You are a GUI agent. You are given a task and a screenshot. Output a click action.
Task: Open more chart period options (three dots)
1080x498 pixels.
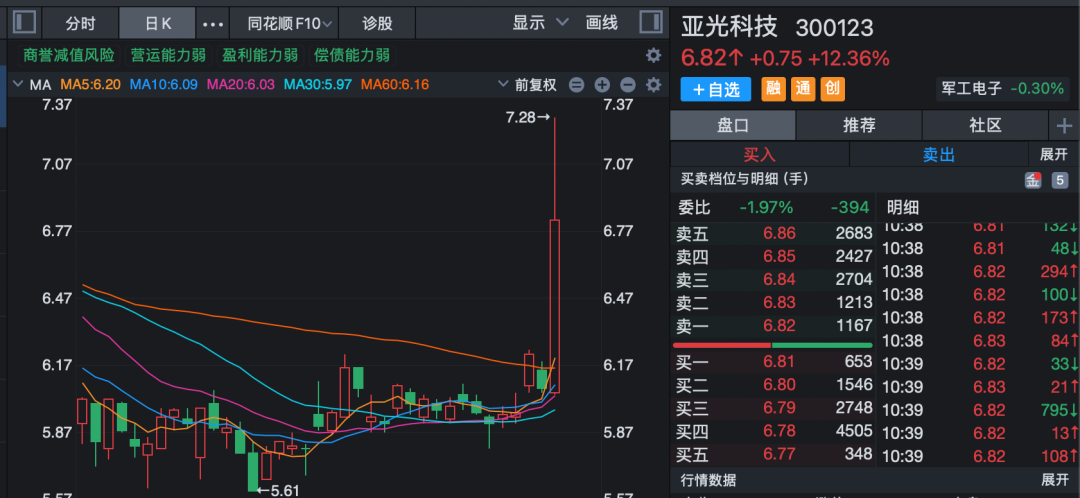tap(213, 23)
